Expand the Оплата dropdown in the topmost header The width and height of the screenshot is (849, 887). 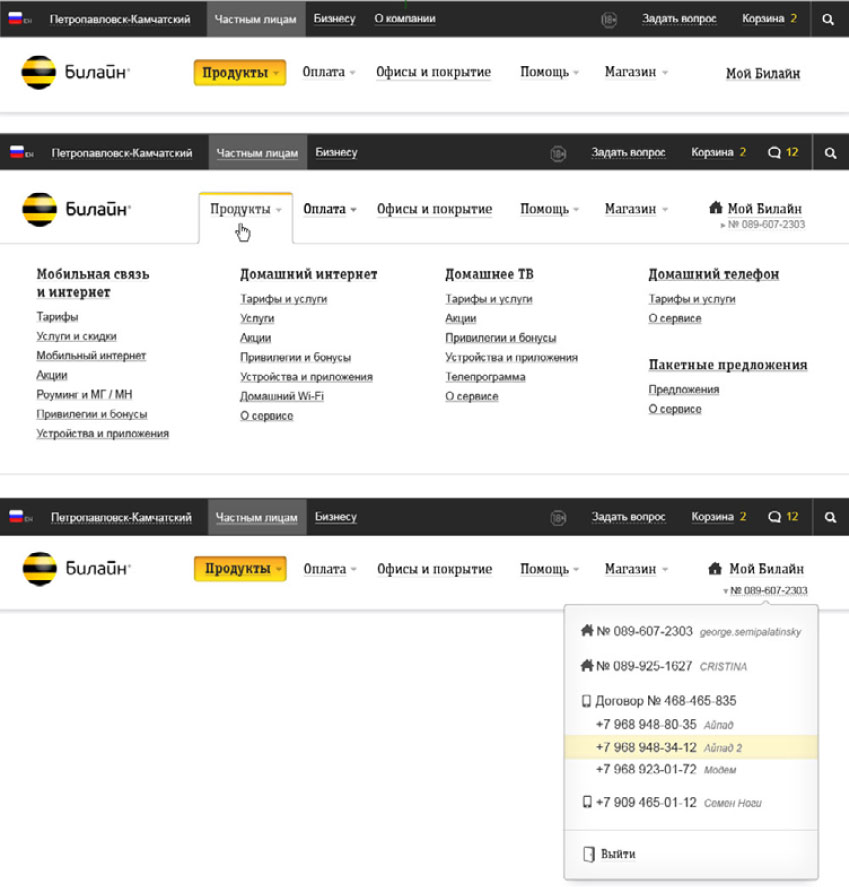point(329,72)
